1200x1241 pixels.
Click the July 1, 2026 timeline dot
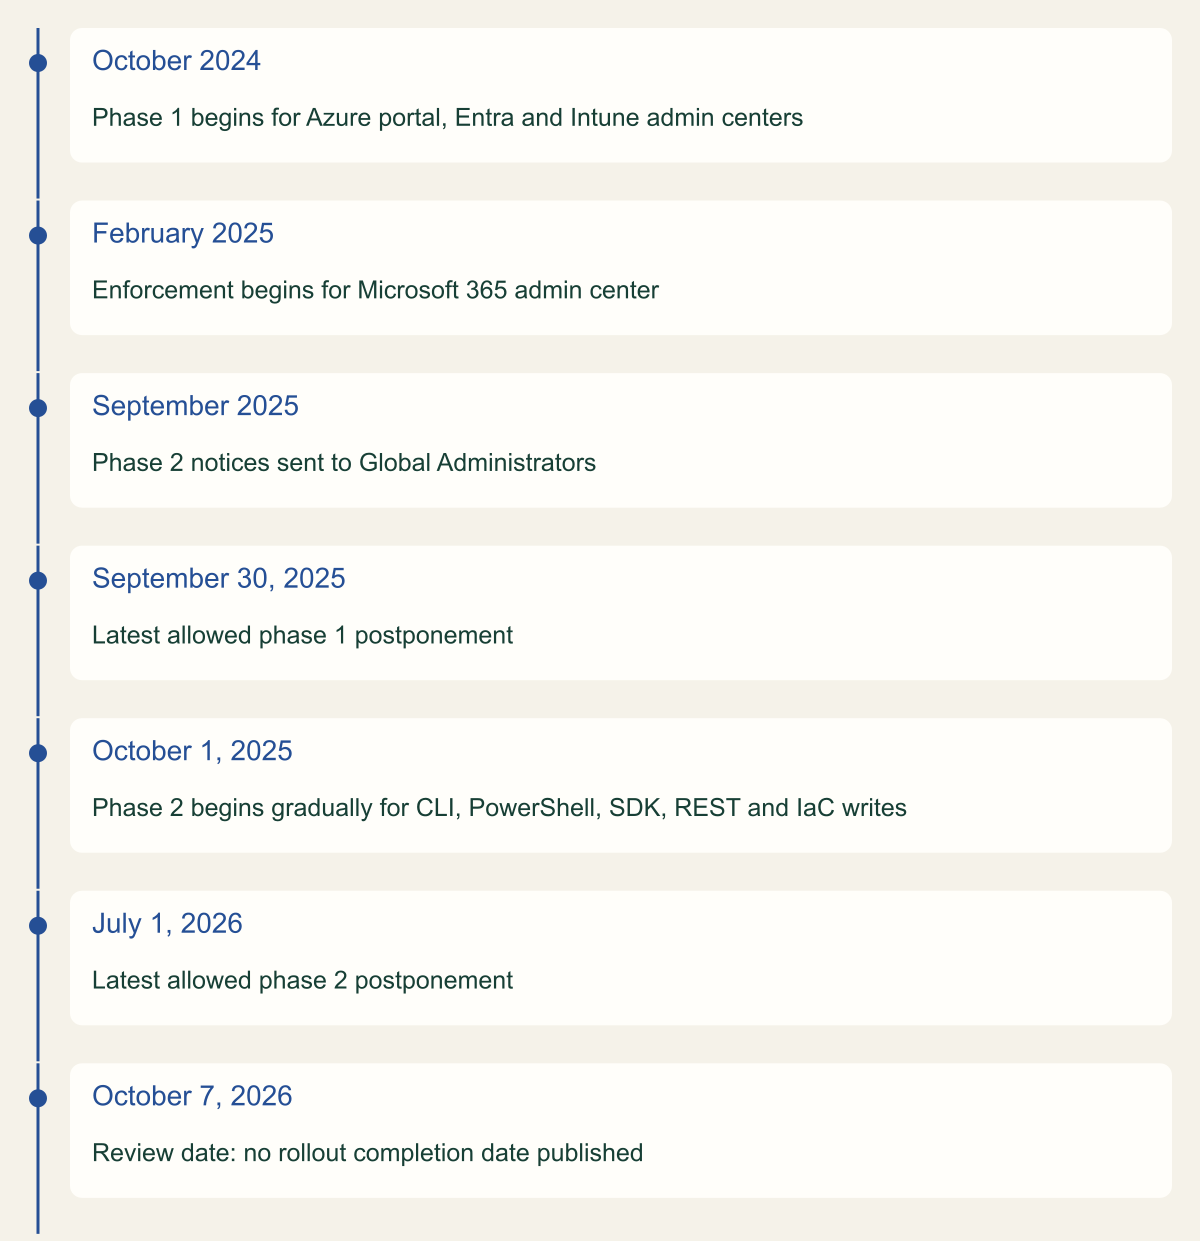(38, 926)
